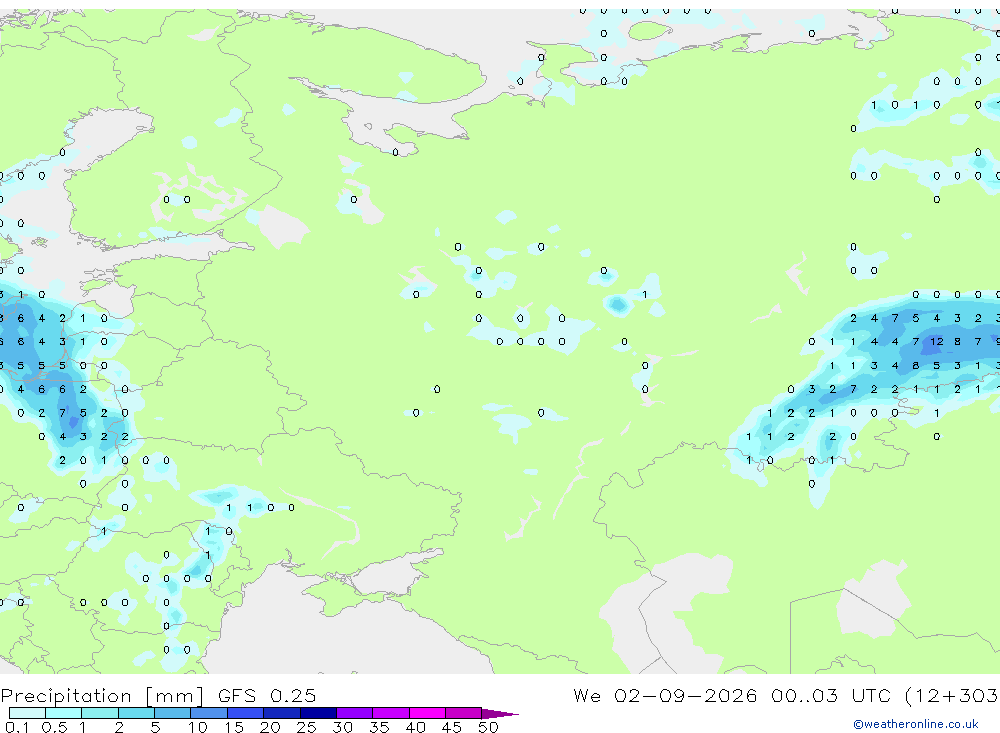Click the 40 mm magenta legend swatch
This screenshot has width=1000, height=733.
coord(427,713)
